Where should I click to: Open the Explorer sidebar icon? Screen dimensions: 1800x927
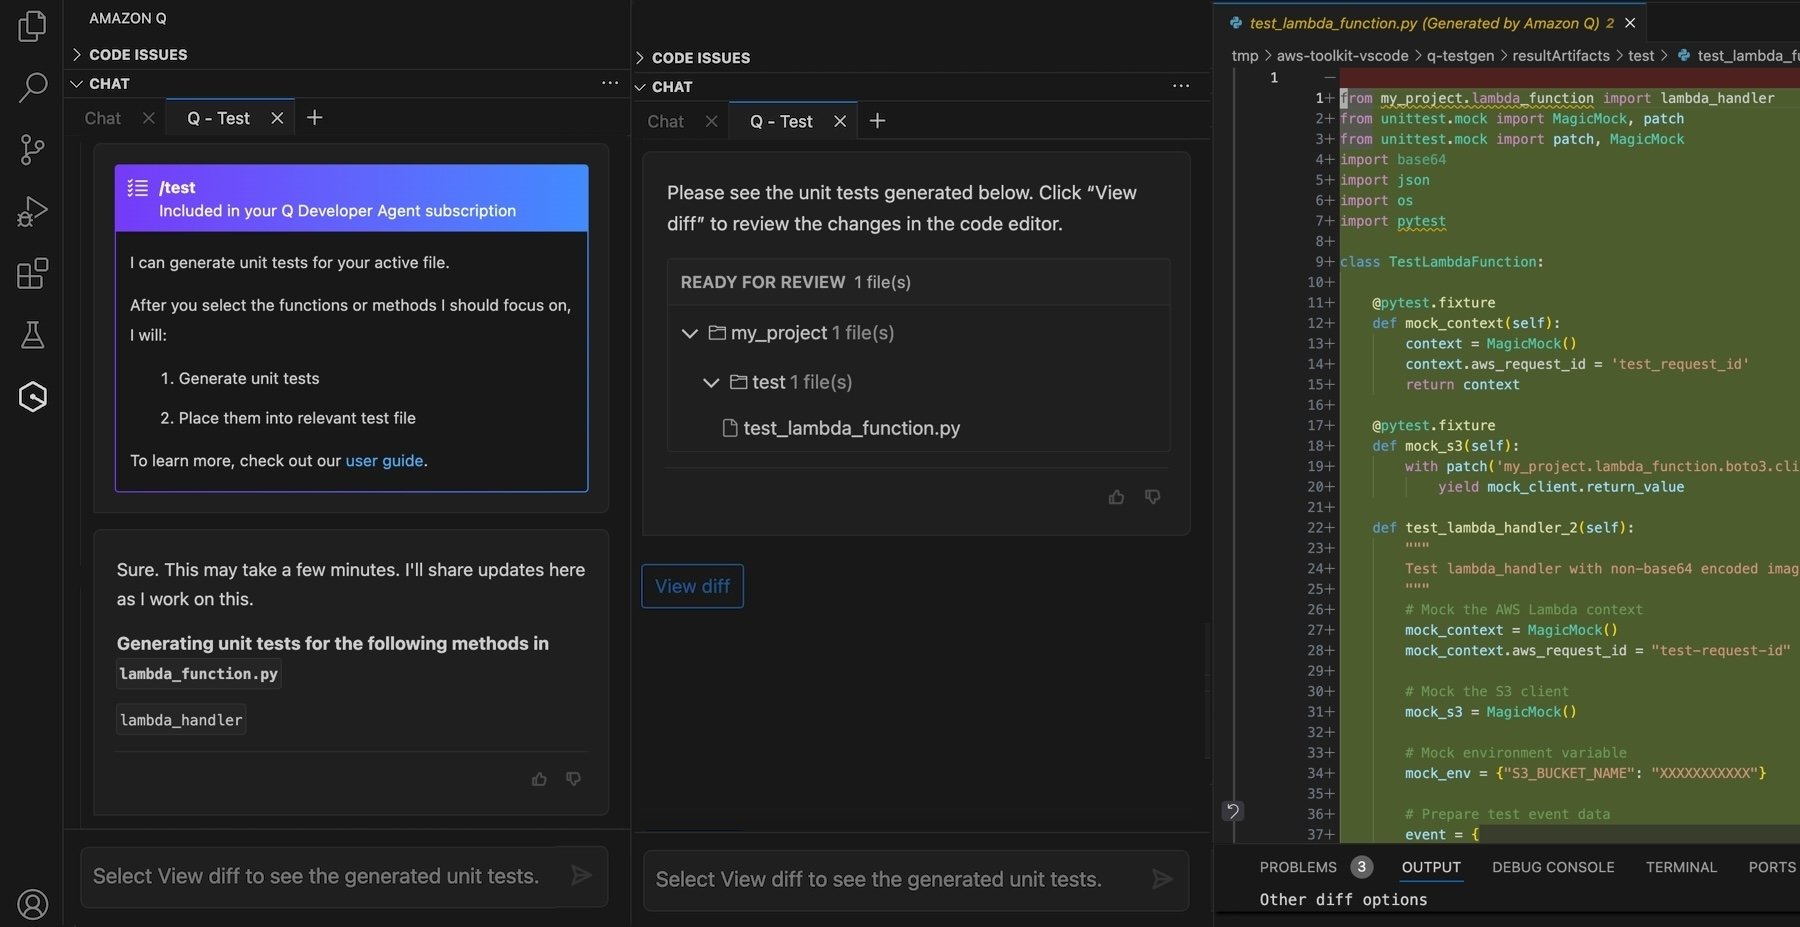pos(32,26)
